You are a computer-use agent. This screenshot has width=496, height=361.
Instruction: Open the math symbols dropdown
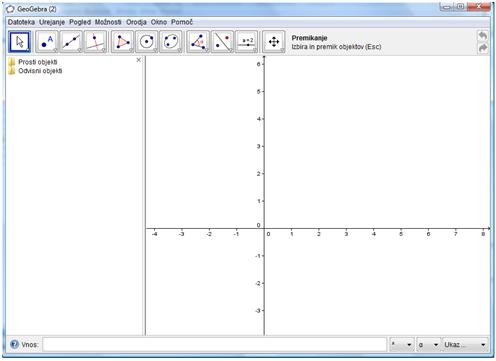click(x=402, y=345)
